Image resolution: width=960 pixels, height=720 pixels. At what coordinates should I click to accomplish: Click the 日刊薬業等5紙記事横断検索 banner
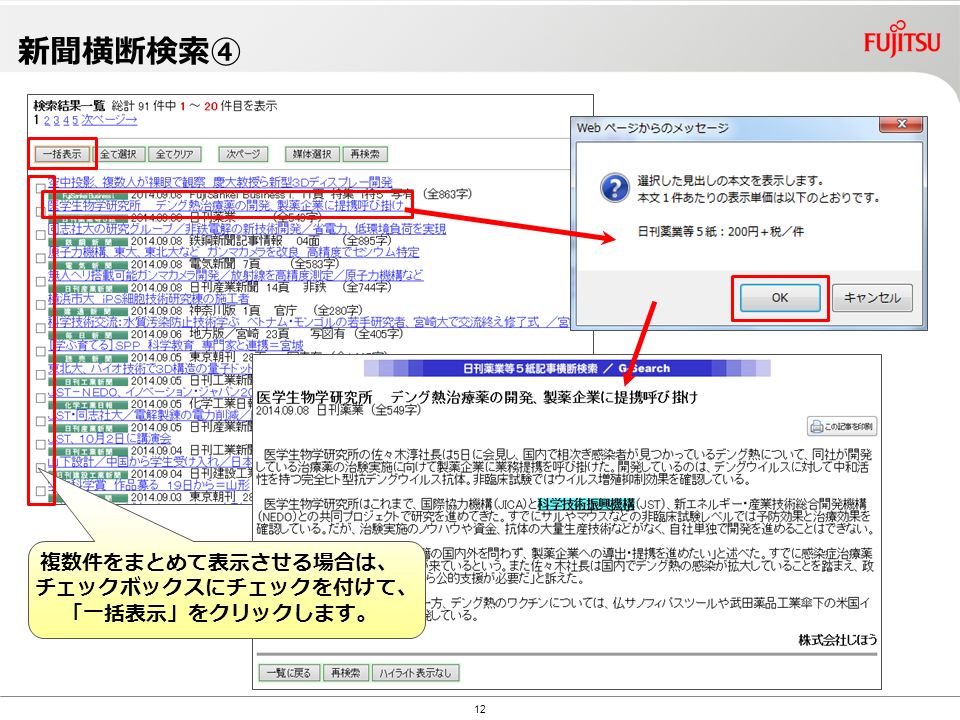click(566, 369)
